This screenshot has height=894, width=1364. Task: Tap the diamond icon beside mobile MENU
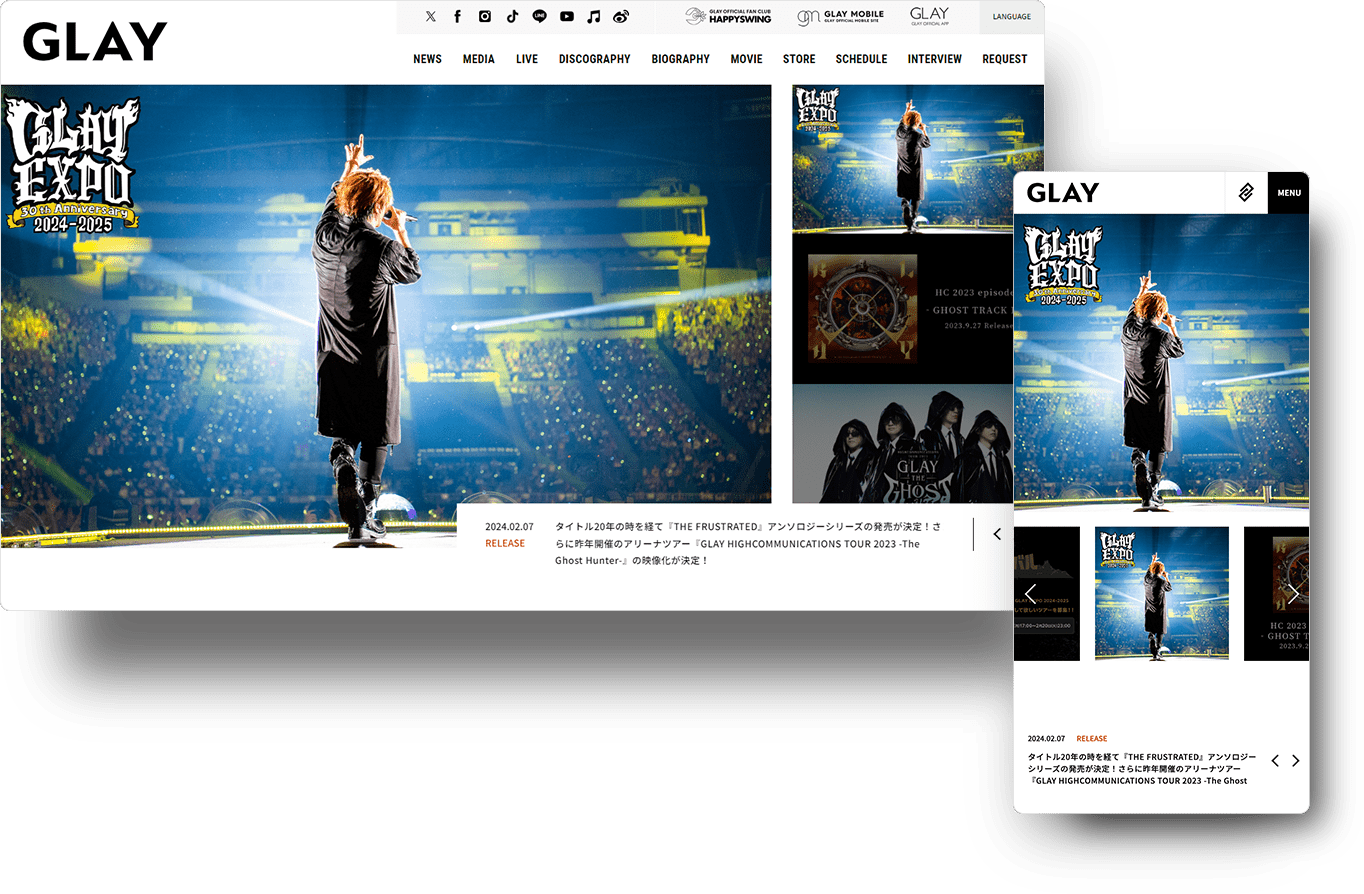click(x=1246, y=193)
